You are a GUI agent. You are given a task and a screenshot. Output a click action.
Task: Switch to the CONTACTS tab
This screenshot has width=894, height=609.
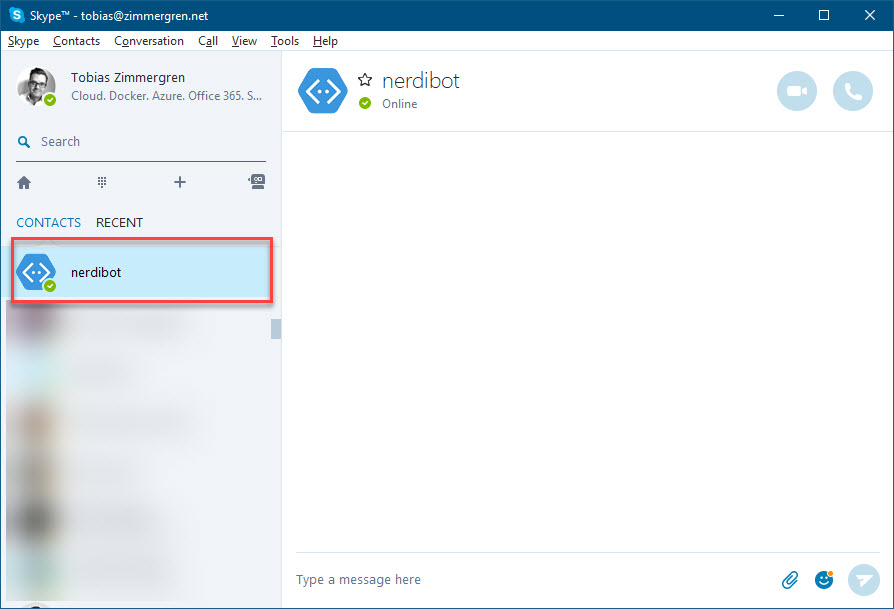coord(48,222)
